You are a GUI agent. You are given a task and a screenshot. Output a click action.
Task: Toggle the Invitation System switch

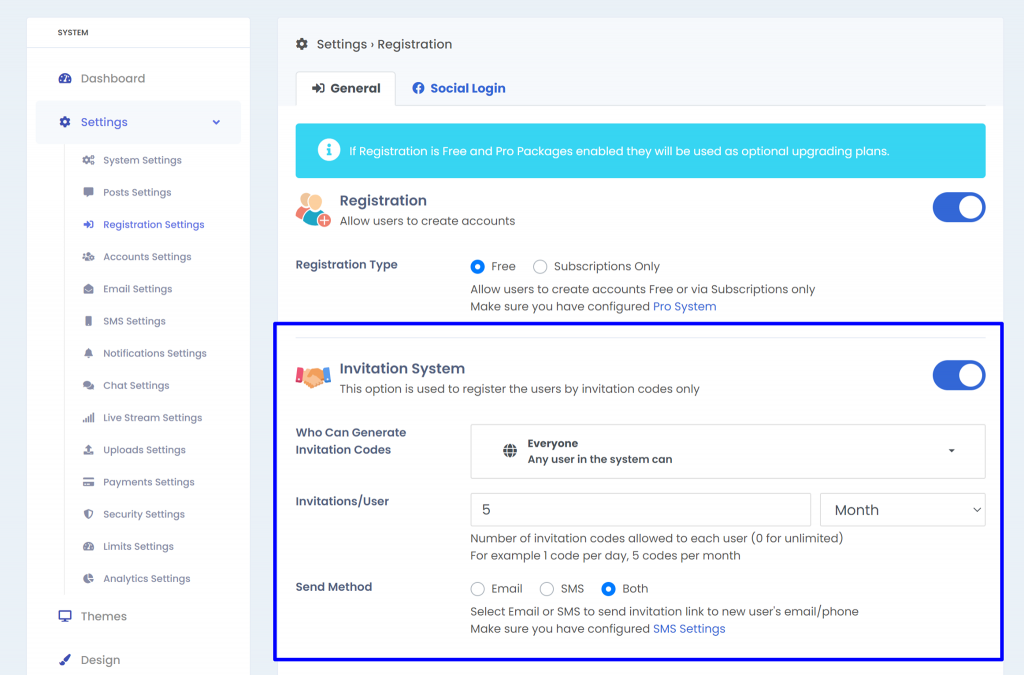[x=959, y=375]
